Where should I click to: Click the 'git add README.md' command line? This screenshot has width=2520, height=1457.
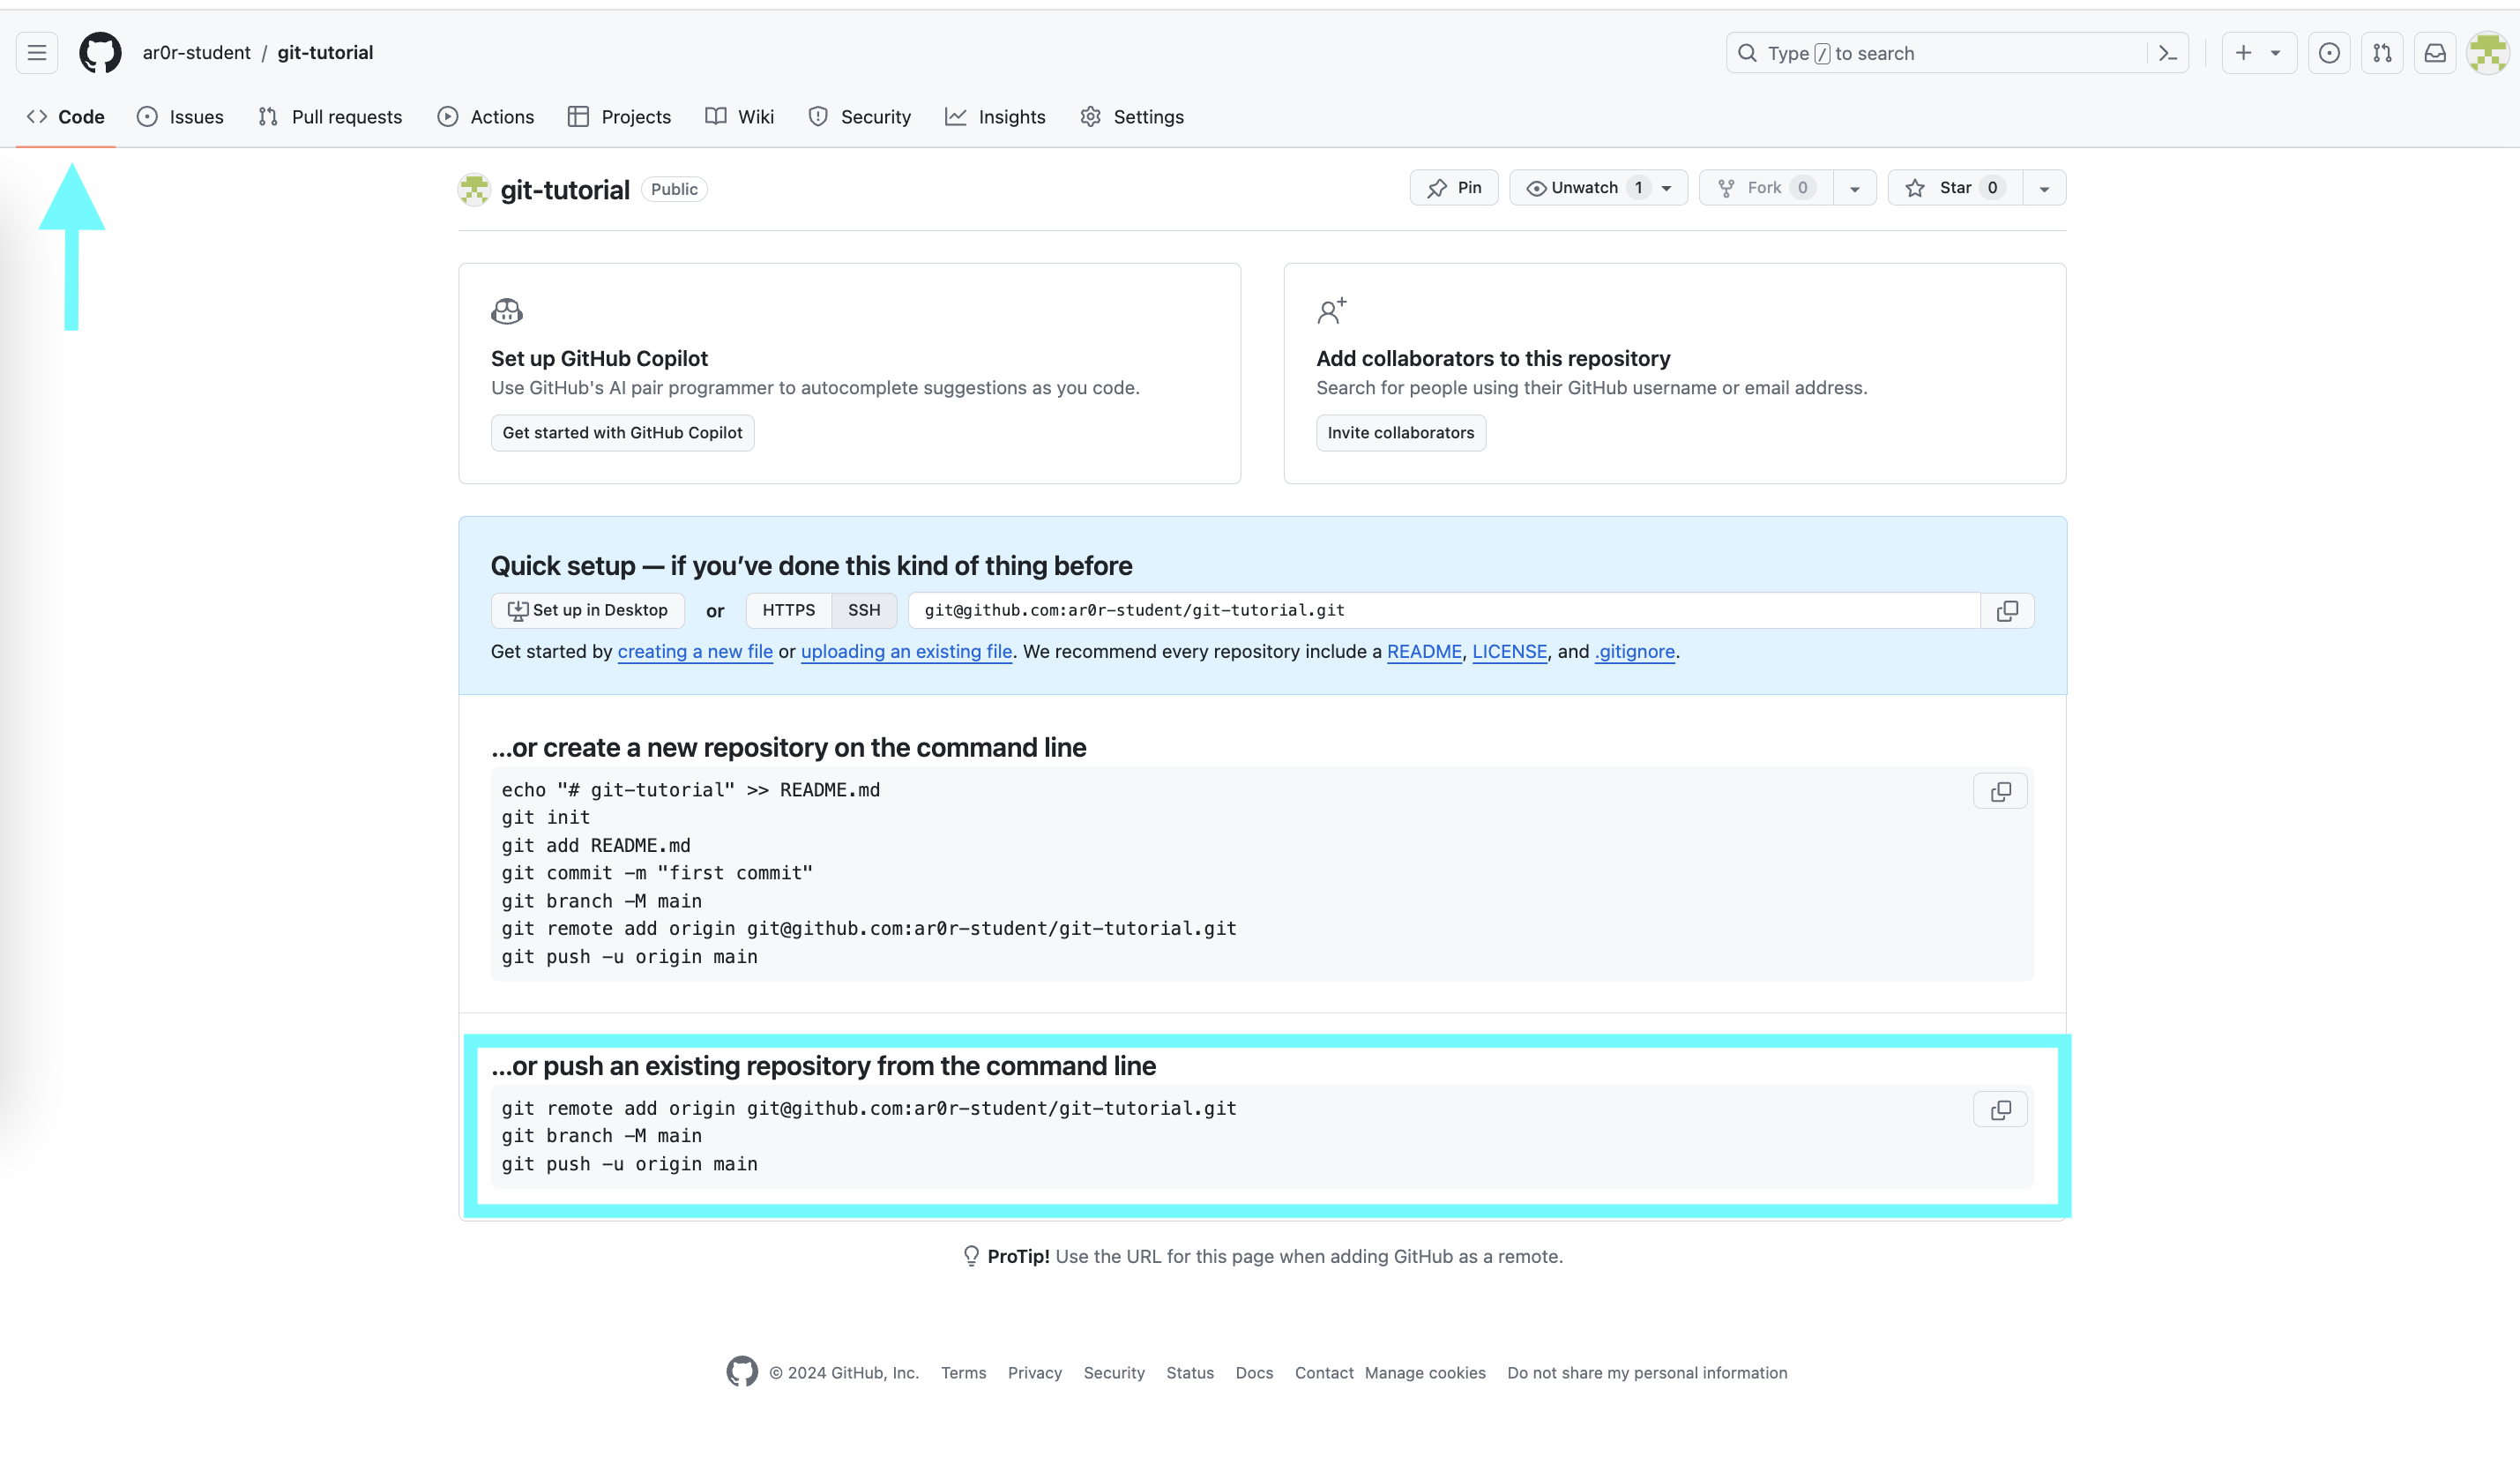(596, 846)
